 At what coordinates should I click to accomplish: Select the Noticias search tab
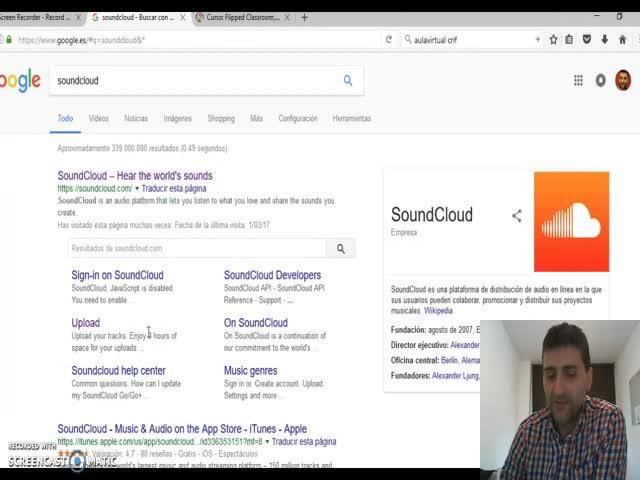pos(136,118)
